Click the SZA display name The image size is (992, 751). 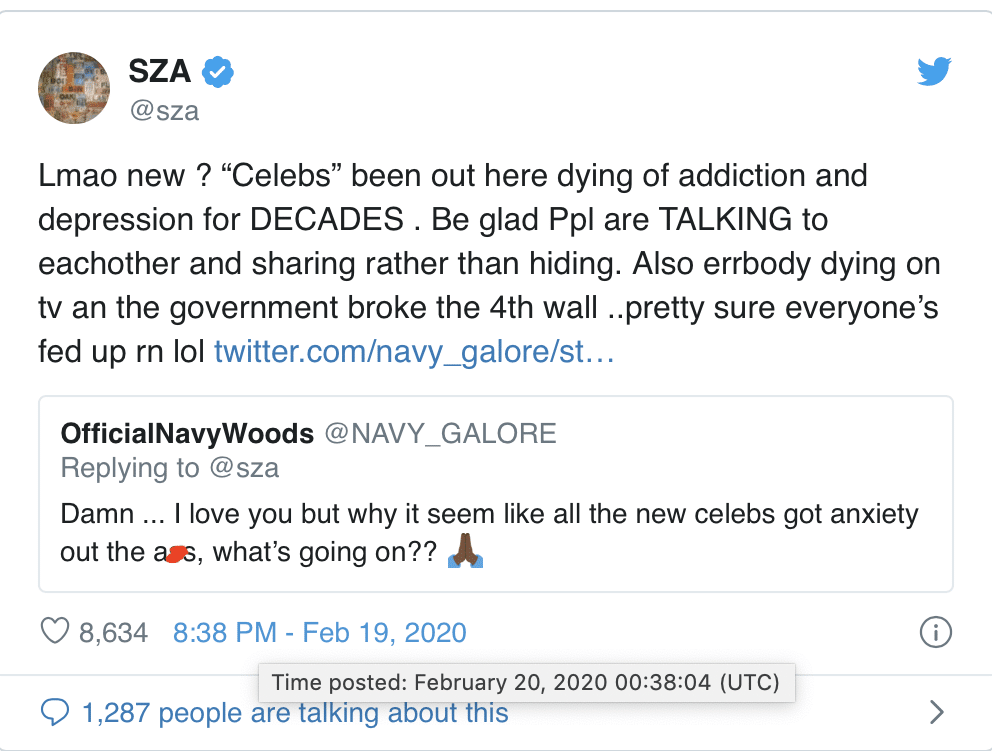pos(159,71)
